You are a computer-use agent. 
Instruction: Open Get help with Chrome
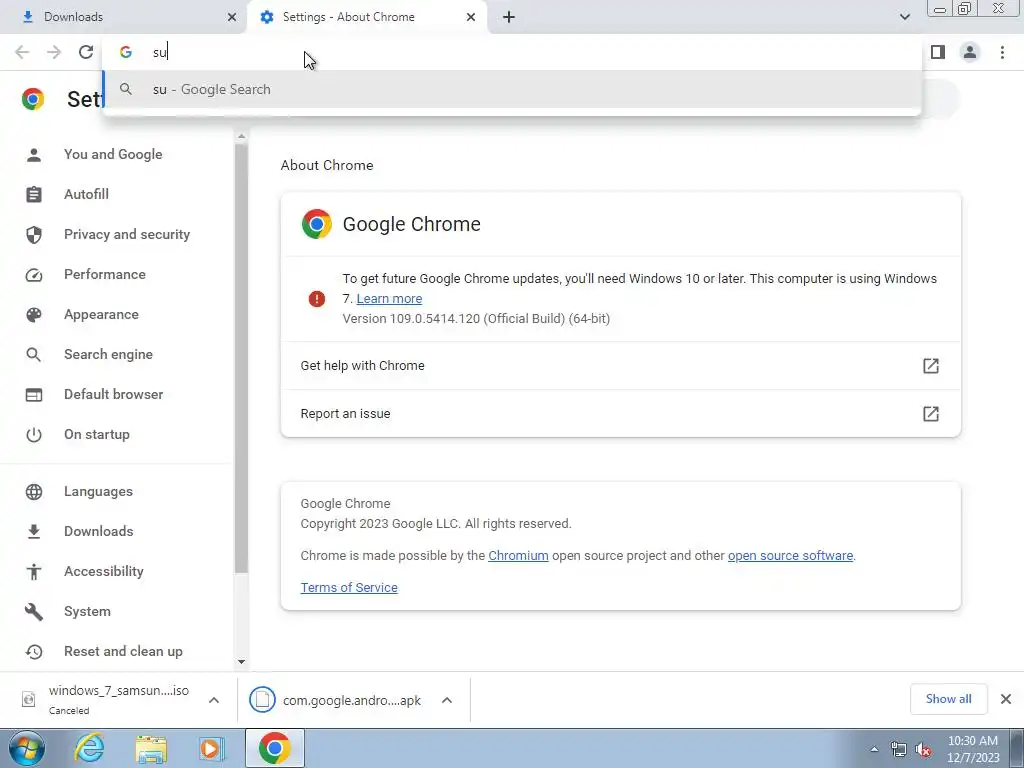pos(620,366)
